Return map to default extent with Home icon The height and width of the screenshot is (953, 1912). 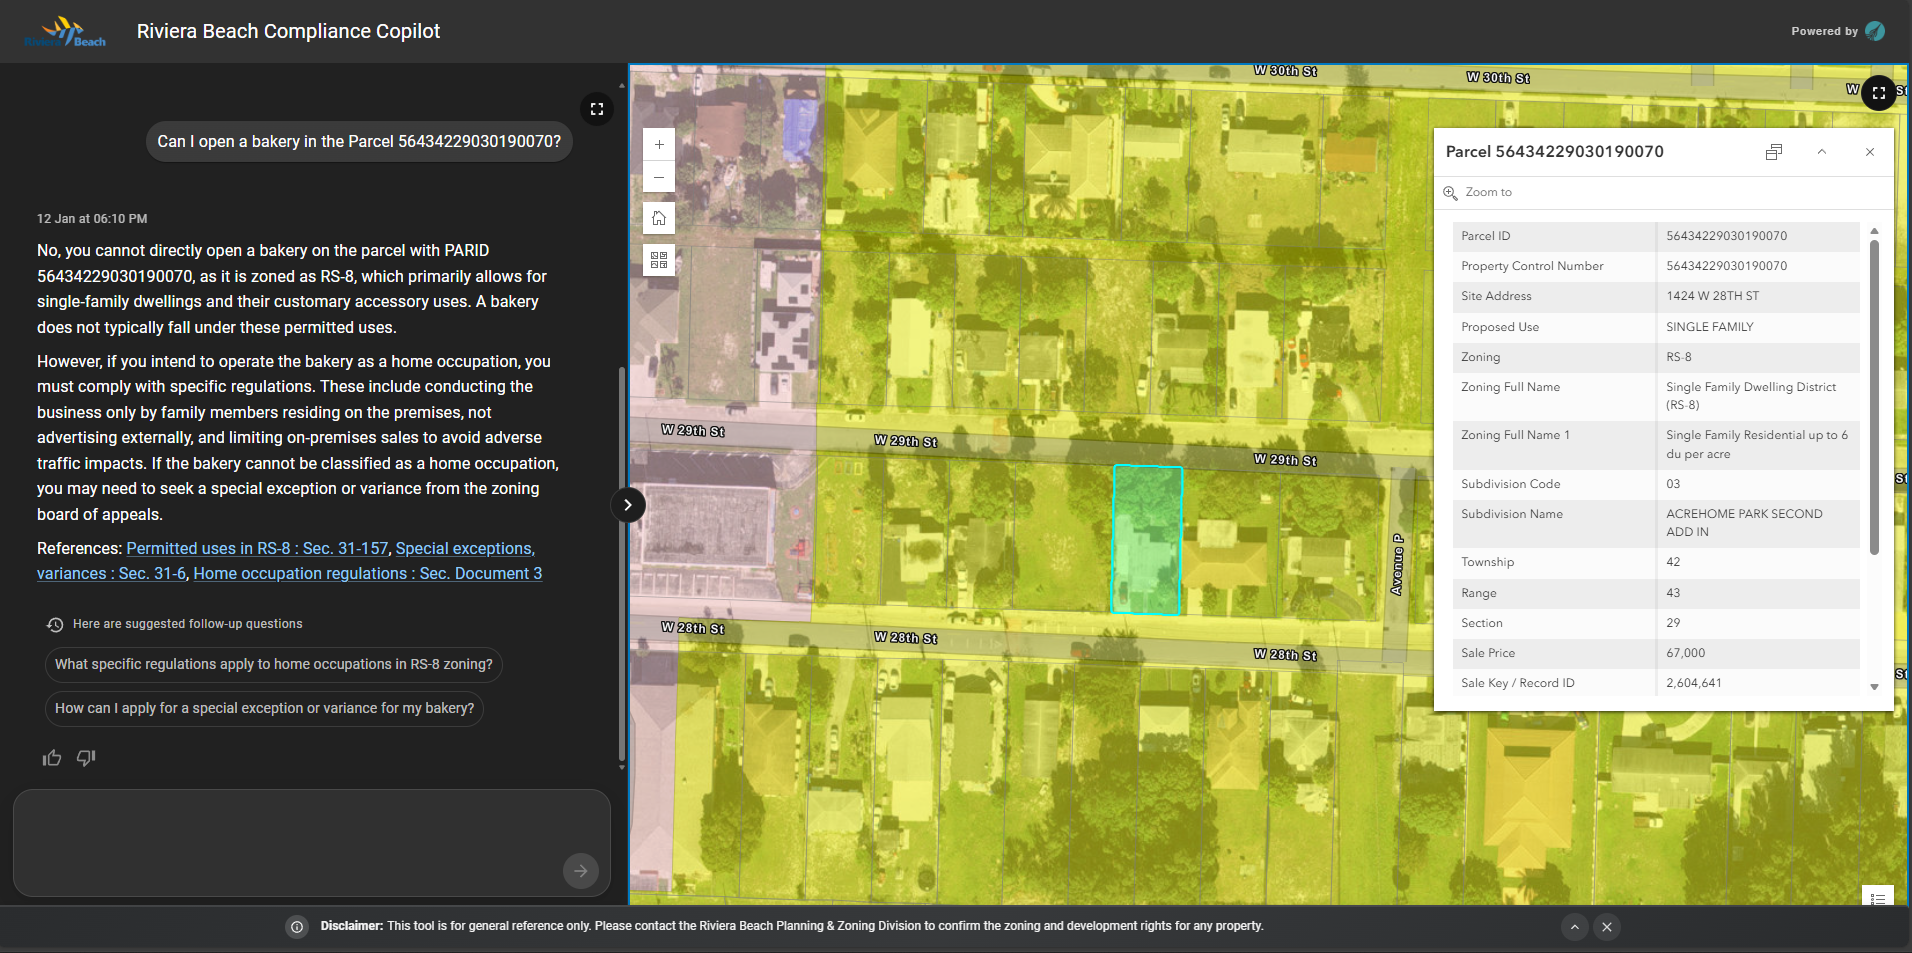[x=659, y=218]
